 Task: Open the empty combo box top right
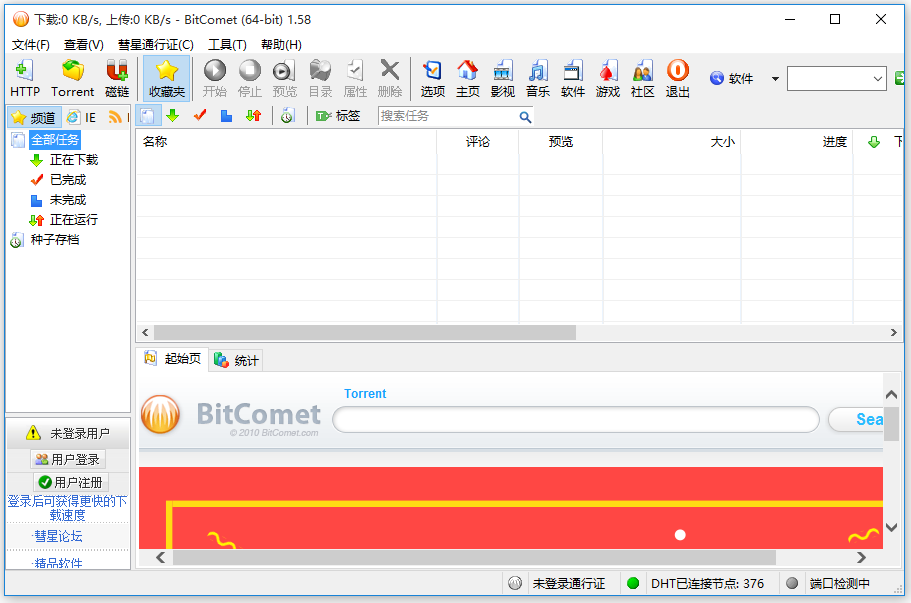coord(836,78)
